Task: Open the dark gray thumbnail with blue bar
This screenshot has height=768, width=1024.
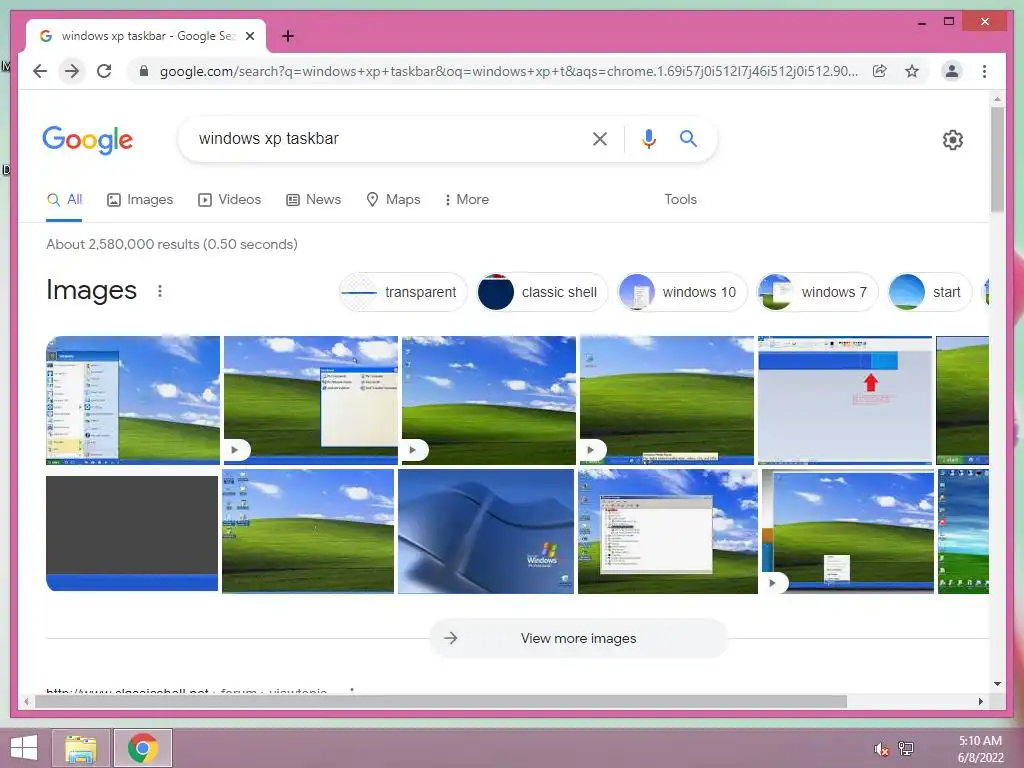Action: (132, 533)
